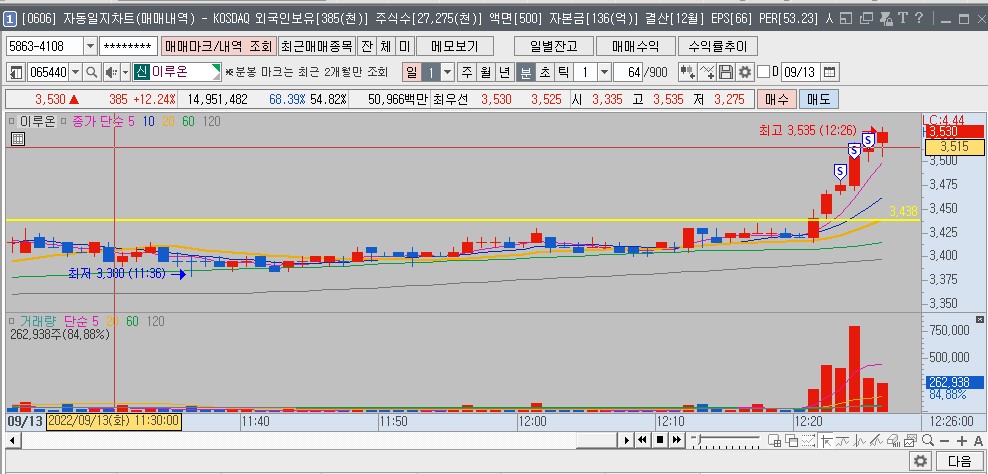Click the 최근매매종목 button
This screenshot has height=474, width=988.
[x=317, y=46]
